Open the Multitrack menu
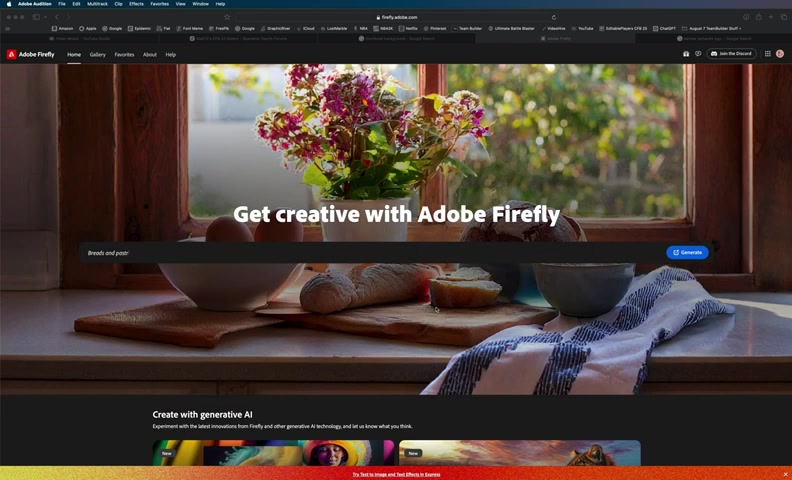 click(97, 4)
